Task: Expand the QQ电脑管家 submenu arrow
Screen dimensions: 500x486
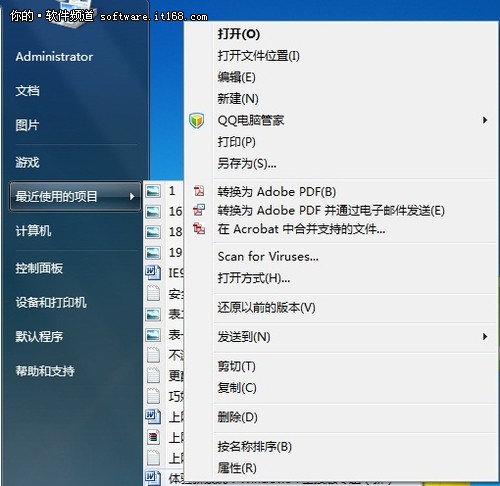Action: pos(485,120)
